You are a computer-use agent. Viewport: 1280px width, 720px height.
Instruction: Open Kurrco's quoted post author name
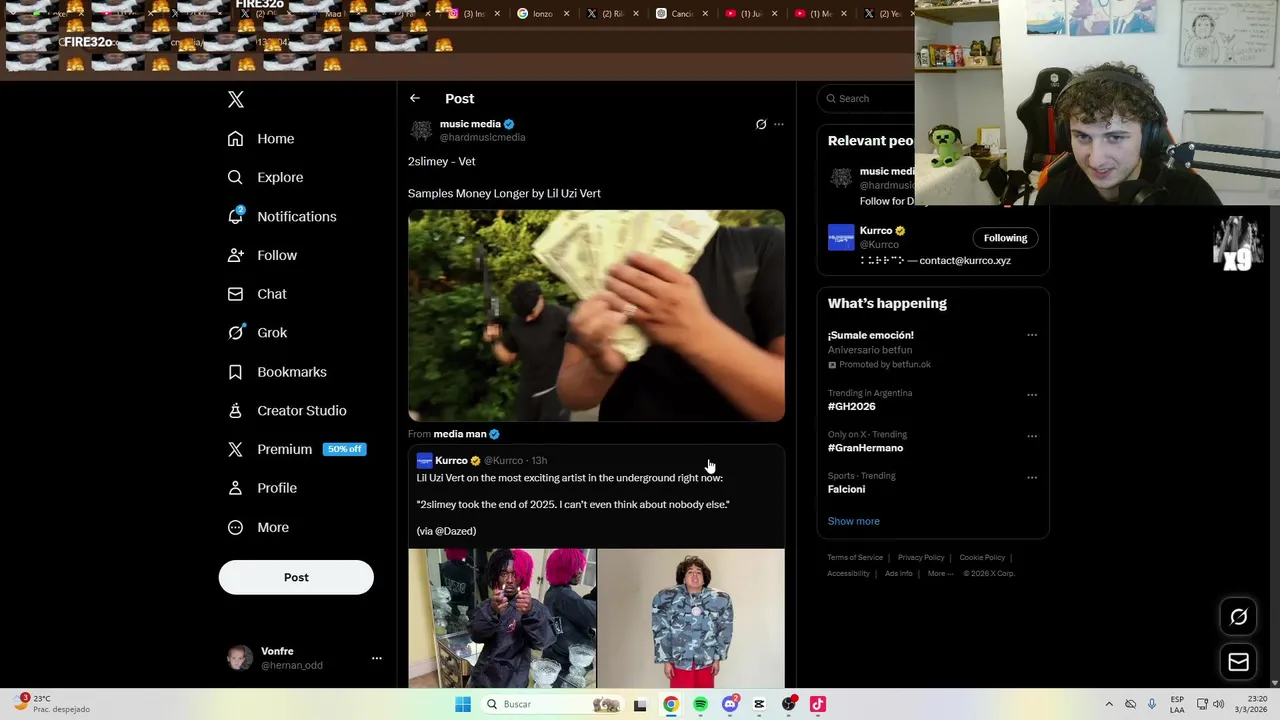[451, 461]
